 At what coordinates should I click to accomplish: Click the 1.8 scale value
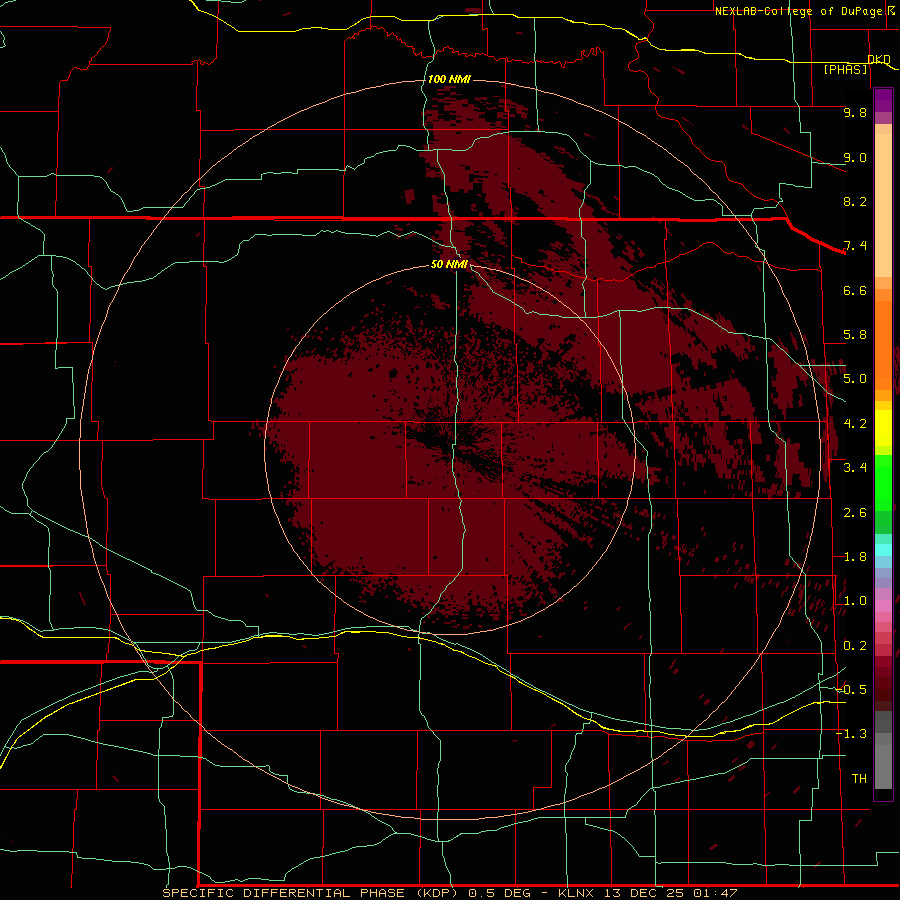click(855, 557)
